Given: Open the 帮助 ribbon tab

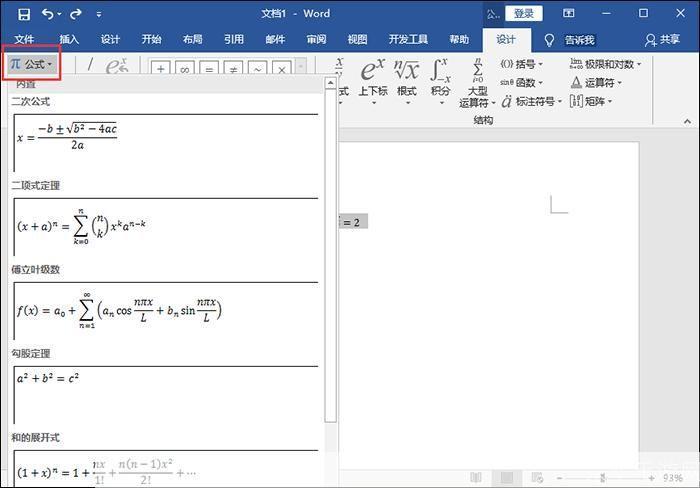Looking at the screenshot, I should (x=459, y=39).
